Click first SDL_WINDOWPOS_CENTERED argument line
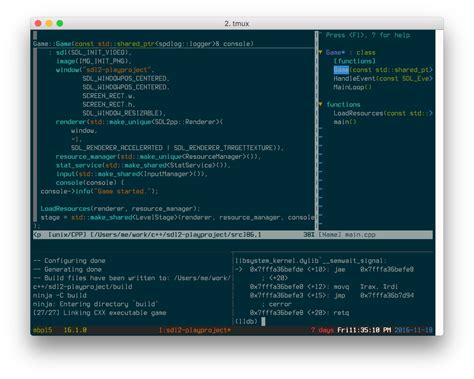The image size is (474, 379). click(x=126, y=78)
